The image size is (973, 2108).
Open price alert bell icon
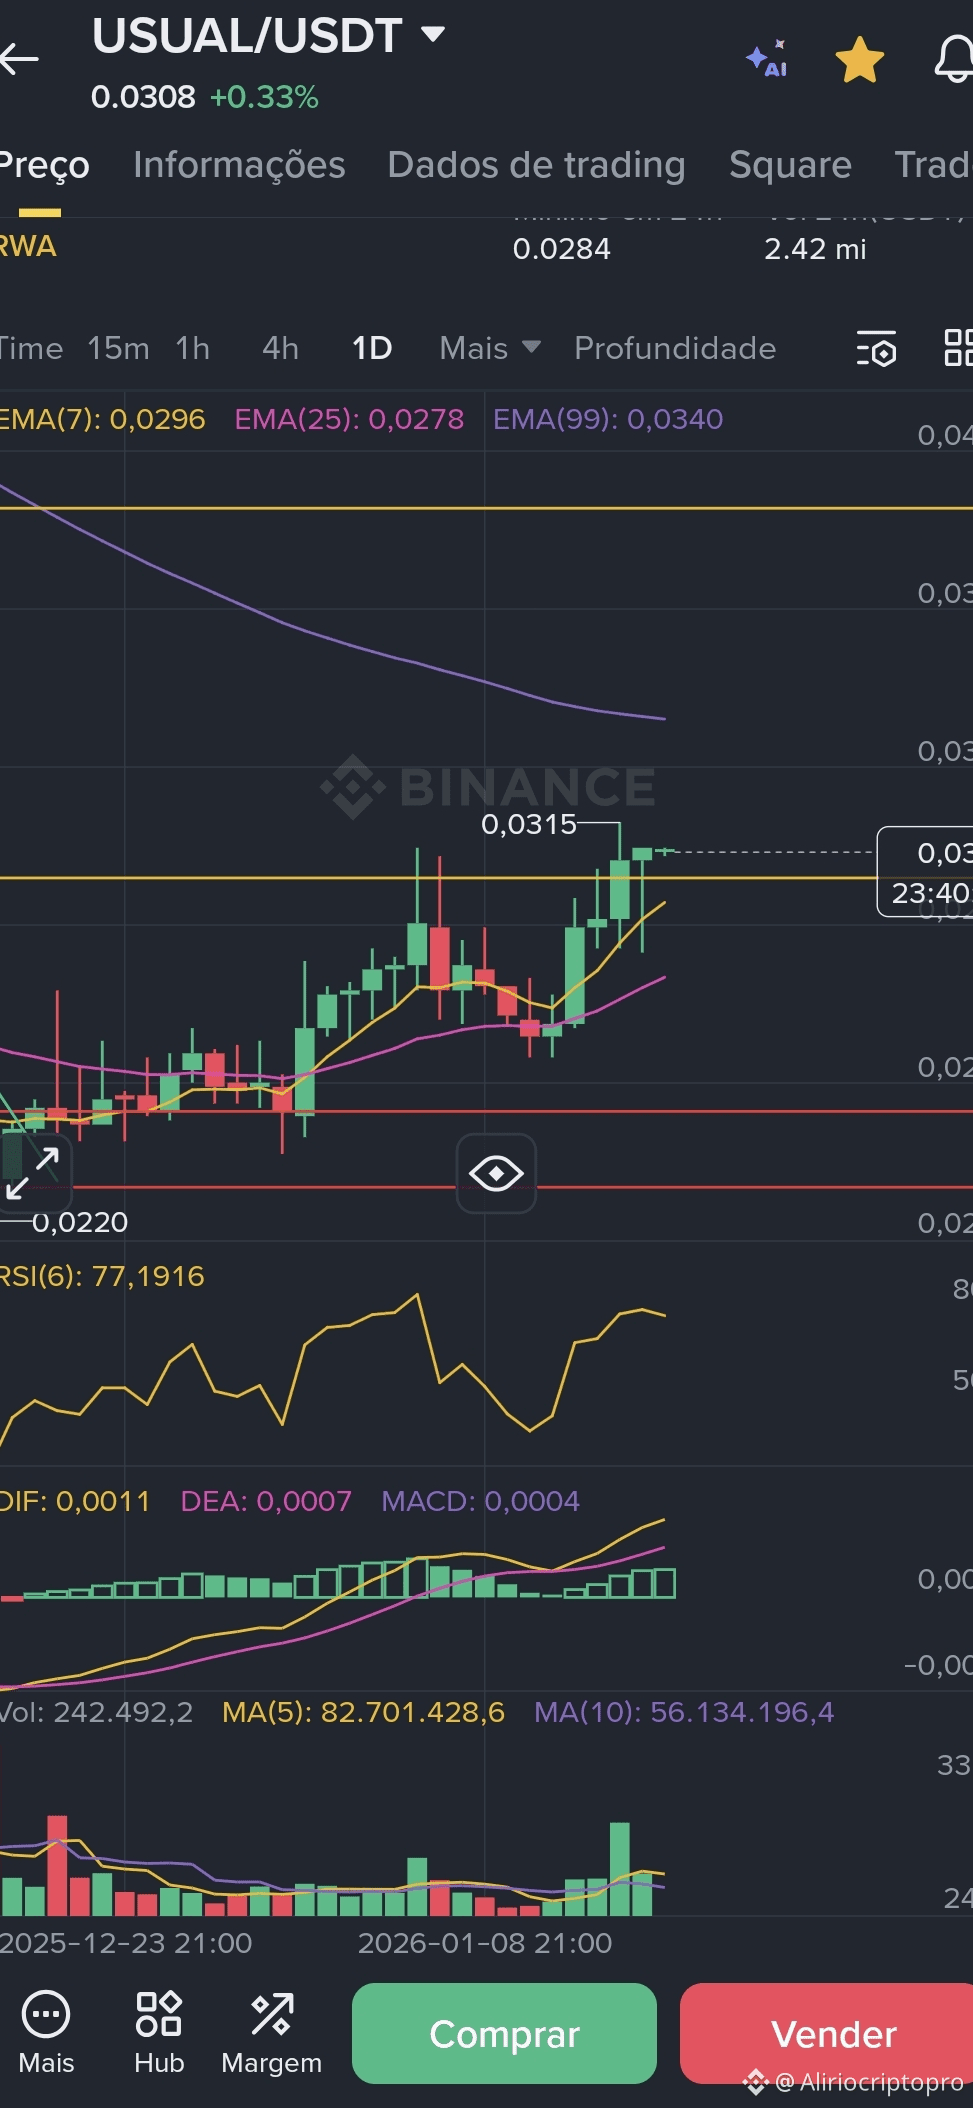[x=954, y=60]
